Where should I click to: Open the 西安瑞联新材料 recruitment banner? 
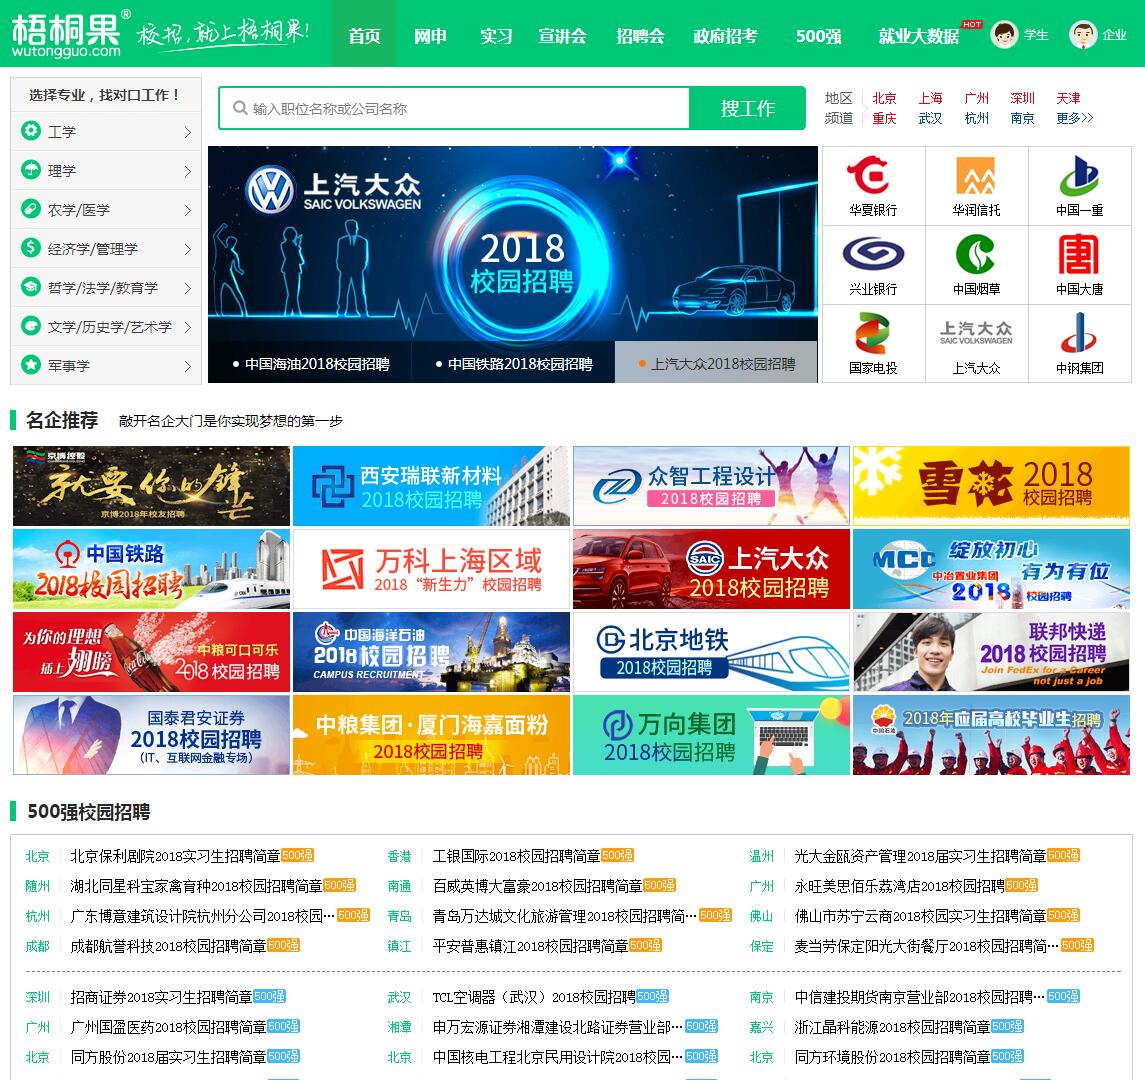tap(431, 486)
